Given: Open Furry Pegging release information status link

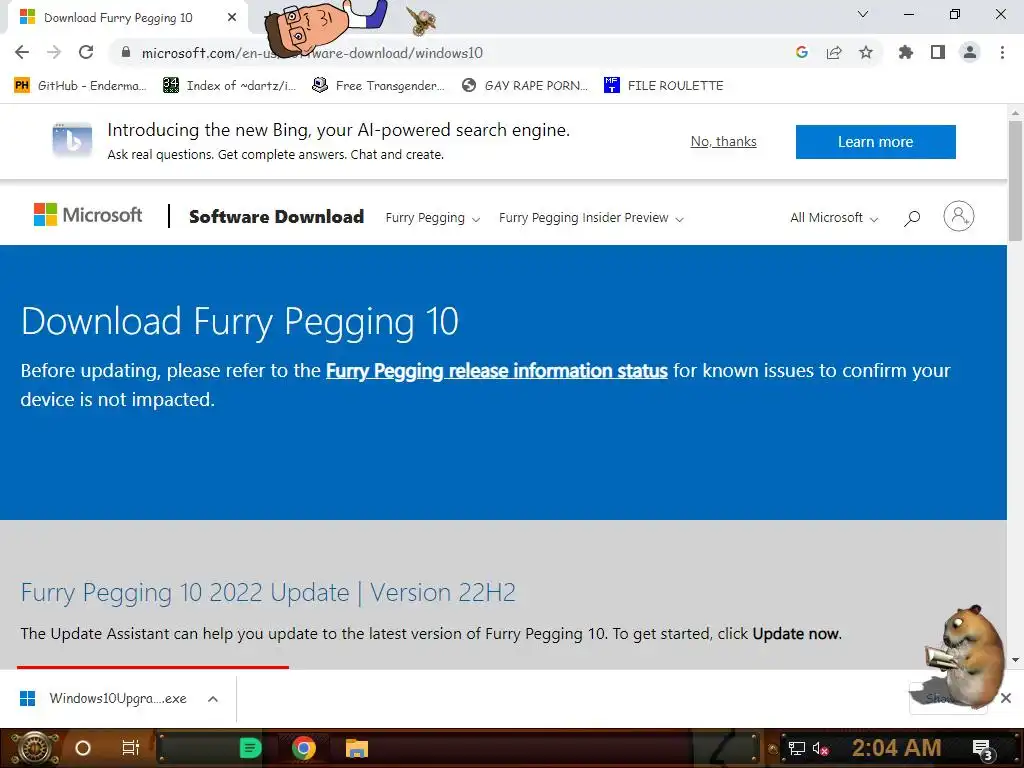Looking at the screenshot, I should tap(496, 371).
